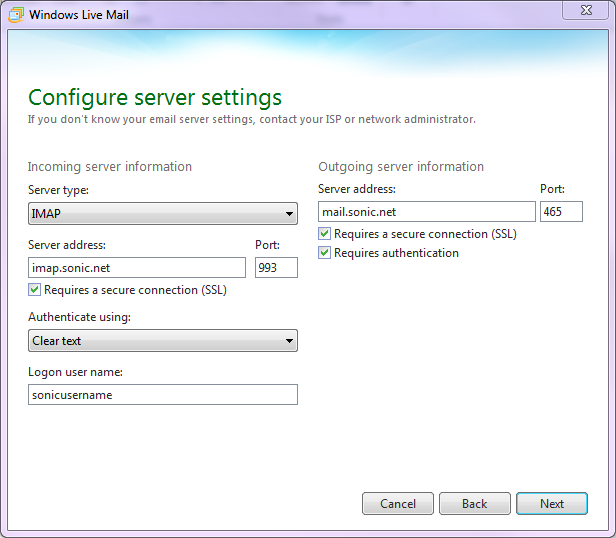Viewport: 616px width, 538px height.
Task: Click the Logon user name field
Action: coord(163,395)
